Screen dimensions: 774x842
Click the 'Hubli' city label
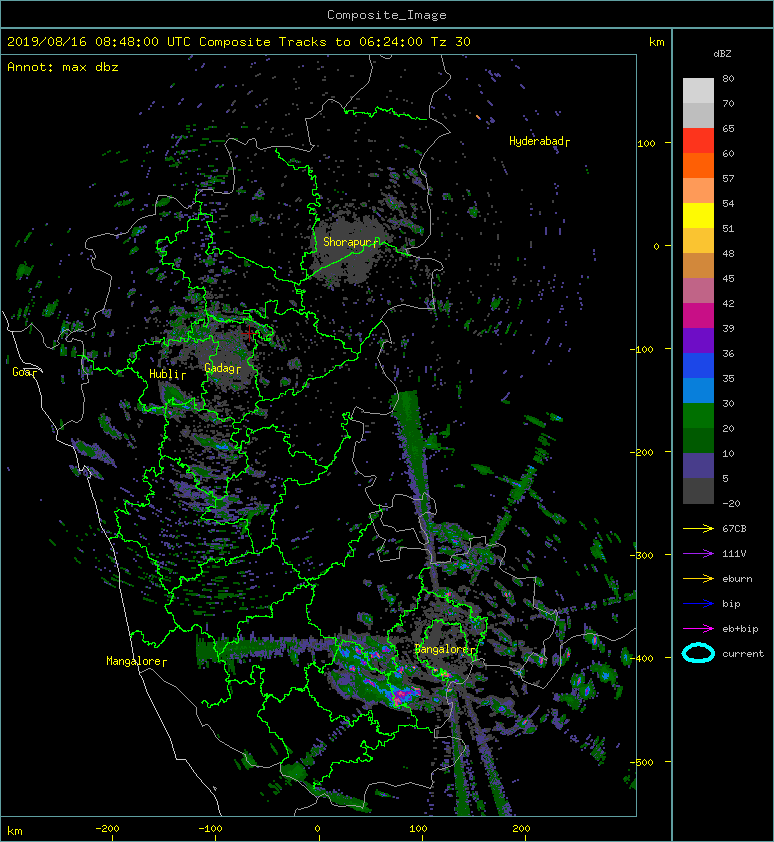tap(163, 374)
